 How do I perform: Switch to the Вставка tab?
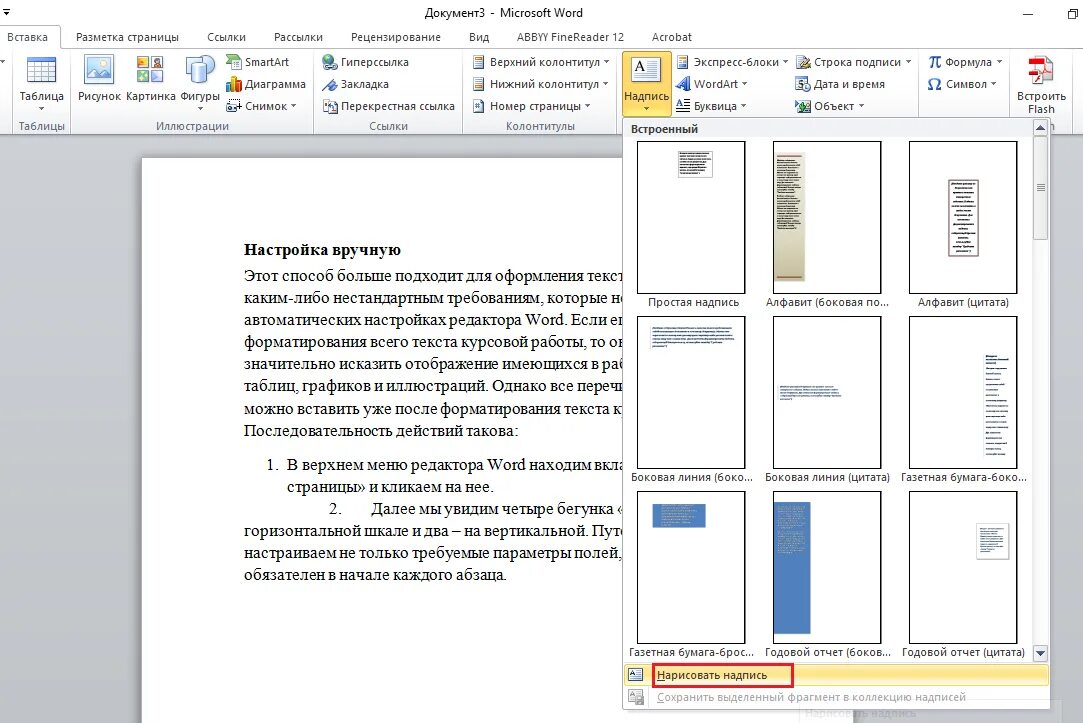(x=28, y=37)
